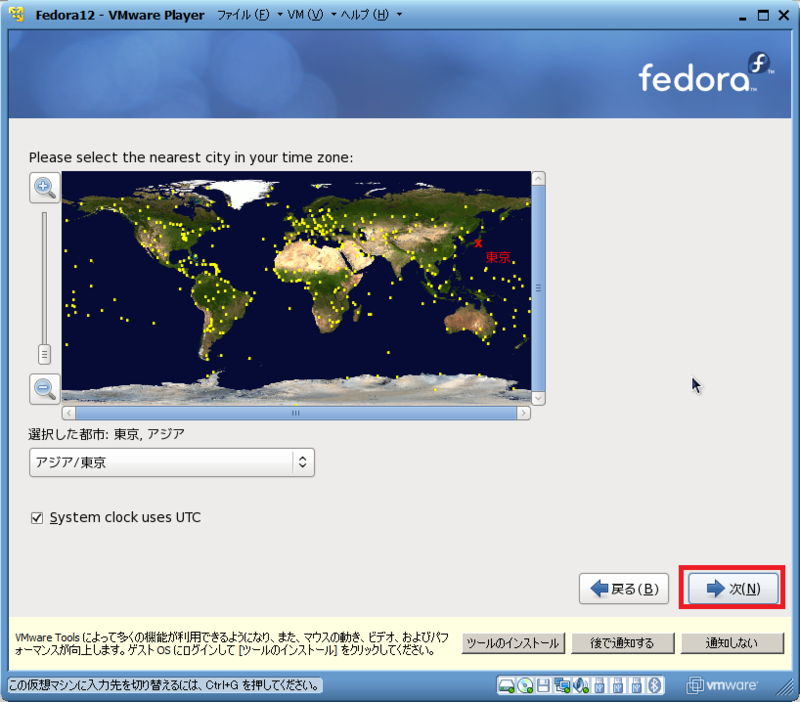Zoom out on the world map
Screen dimensions: 800x702
click(x=45, y=389)
